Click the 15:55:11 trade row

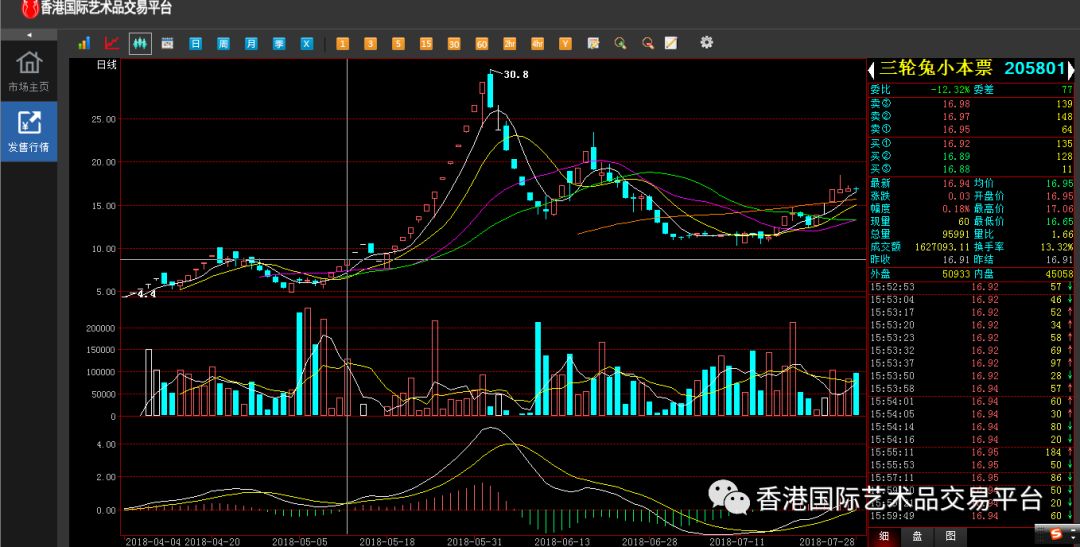[x=972, y=453]
